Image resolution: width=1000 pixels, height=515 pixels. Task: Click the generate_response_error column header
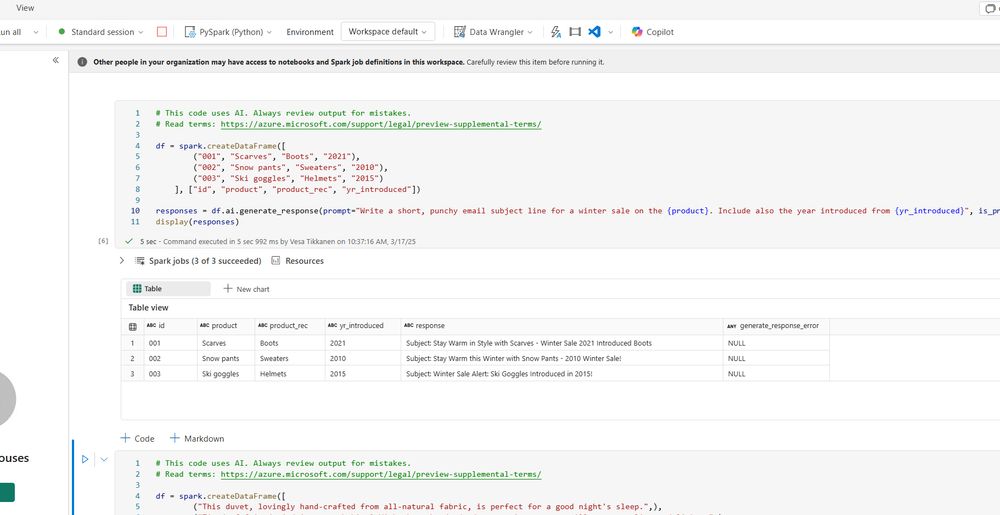[776, 326]
